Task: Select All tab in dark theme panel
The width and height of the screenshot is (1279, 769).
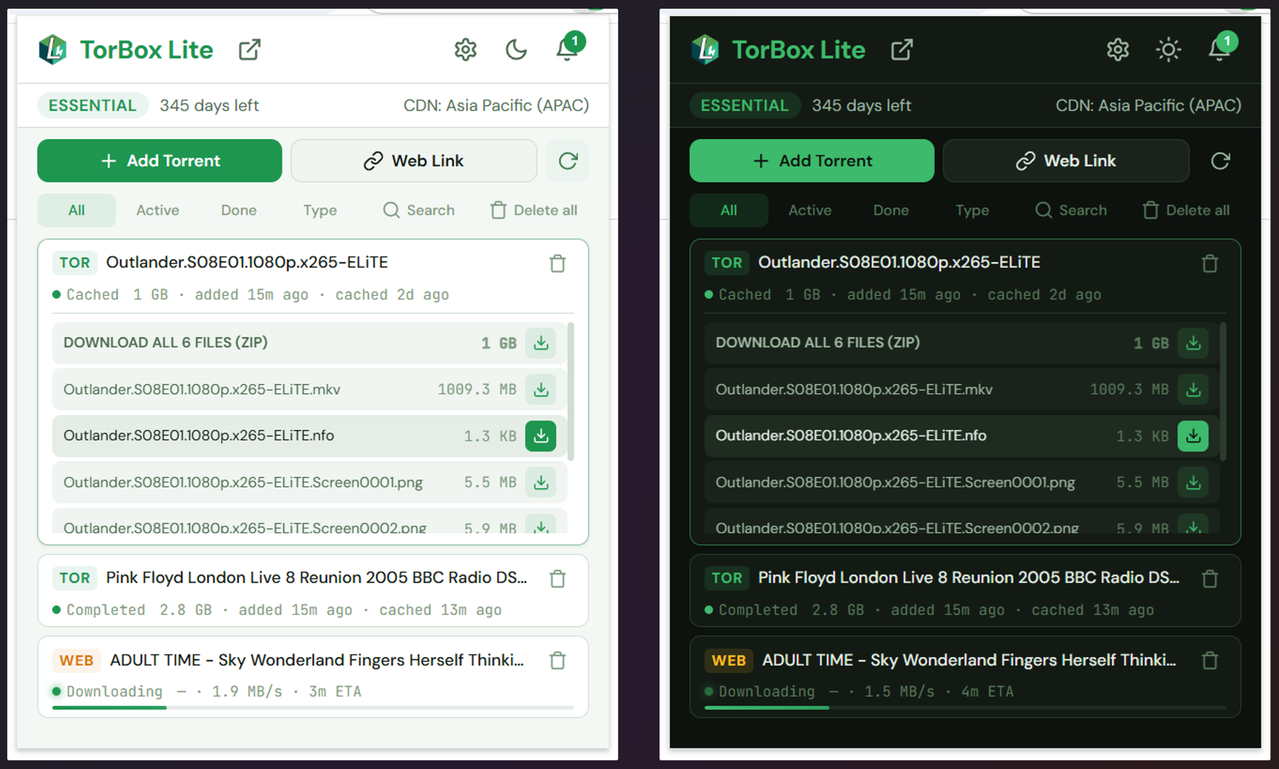Action: [729, 210]
